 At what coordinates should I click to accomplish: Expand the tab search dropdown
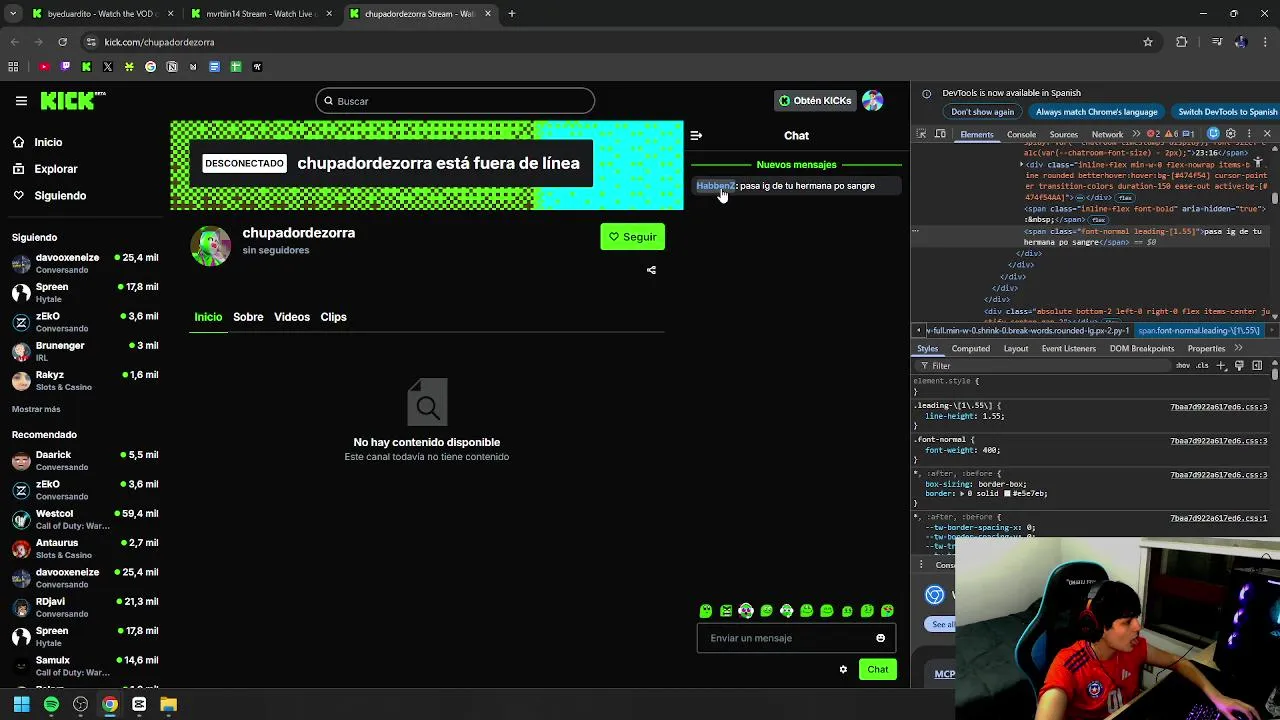13,14
